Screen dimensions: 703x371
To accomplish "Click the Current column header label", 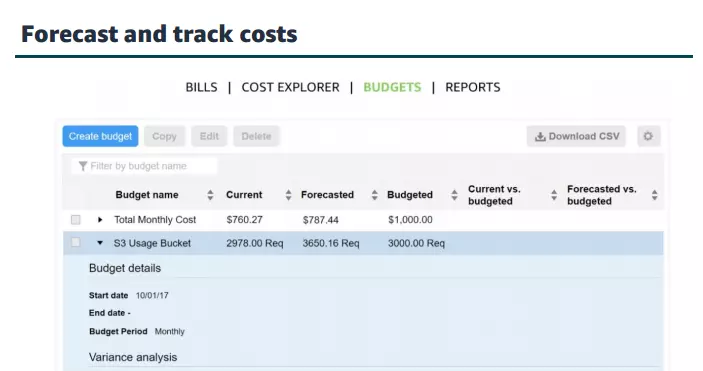I will coord(244,195).
